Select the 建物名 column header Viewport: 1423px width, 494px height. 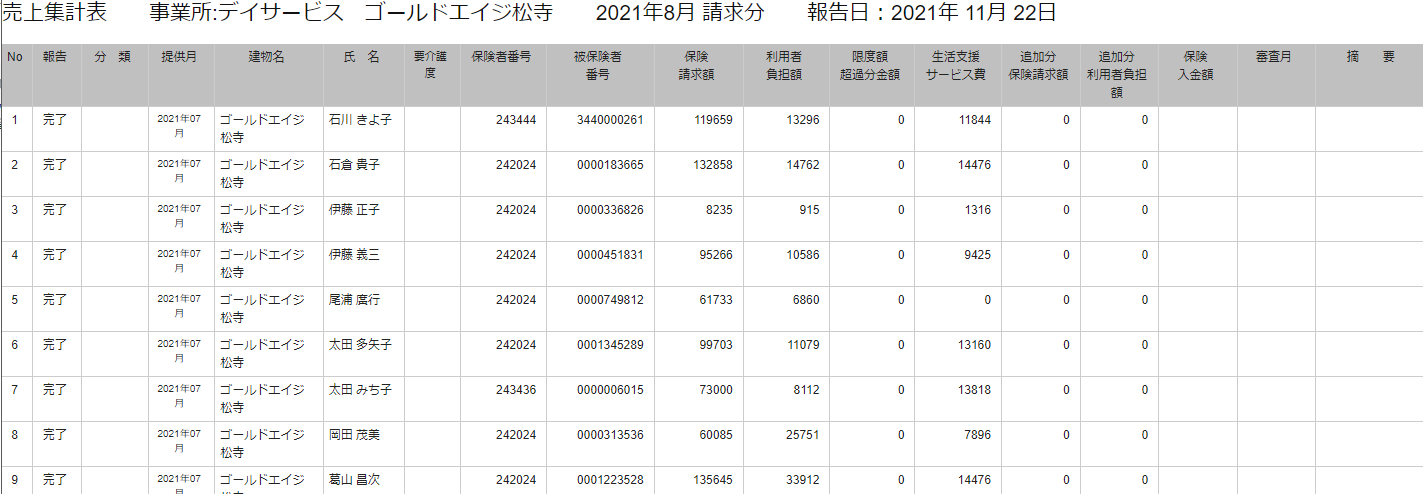click(x=267, y=57)
